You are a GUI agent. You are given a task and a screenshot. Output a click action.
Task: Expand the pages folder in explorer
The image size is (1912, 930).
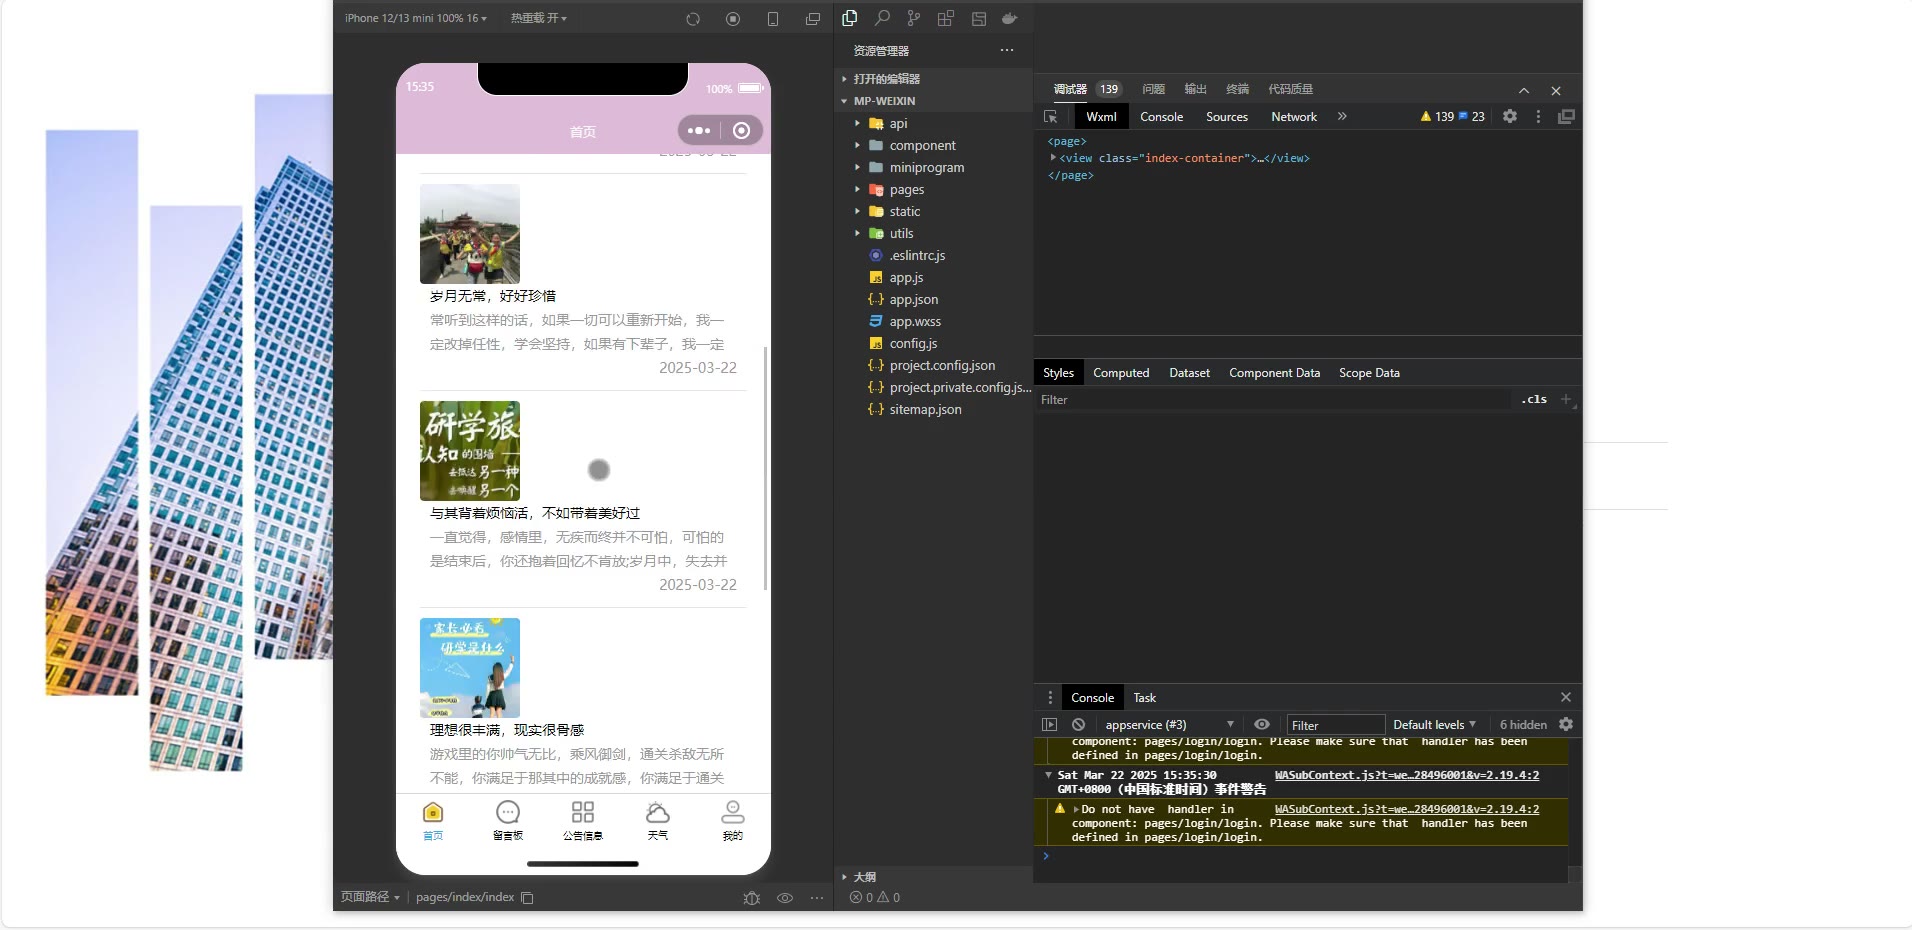point(906,190)
